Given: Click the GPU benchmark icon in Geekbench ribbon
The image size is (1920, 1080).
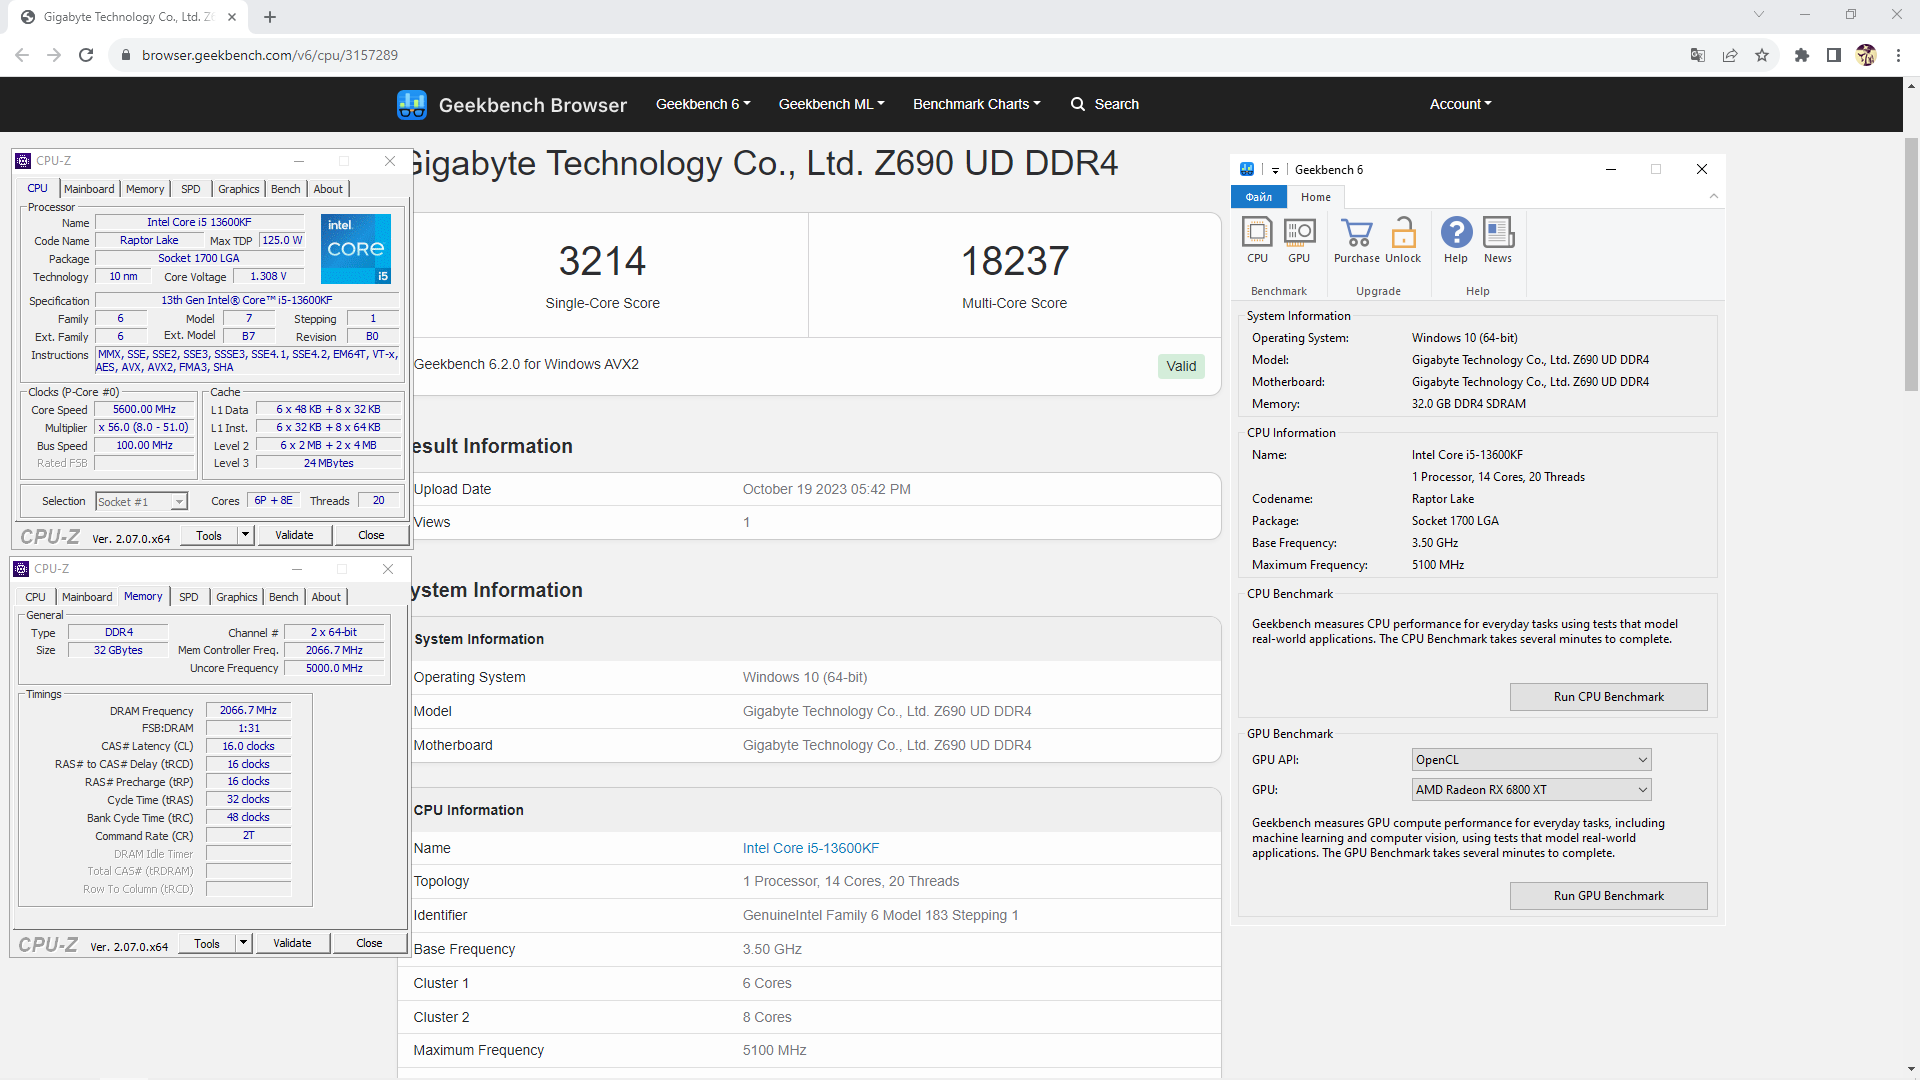Looking at the screenshot, I should tap(1299, 233).
